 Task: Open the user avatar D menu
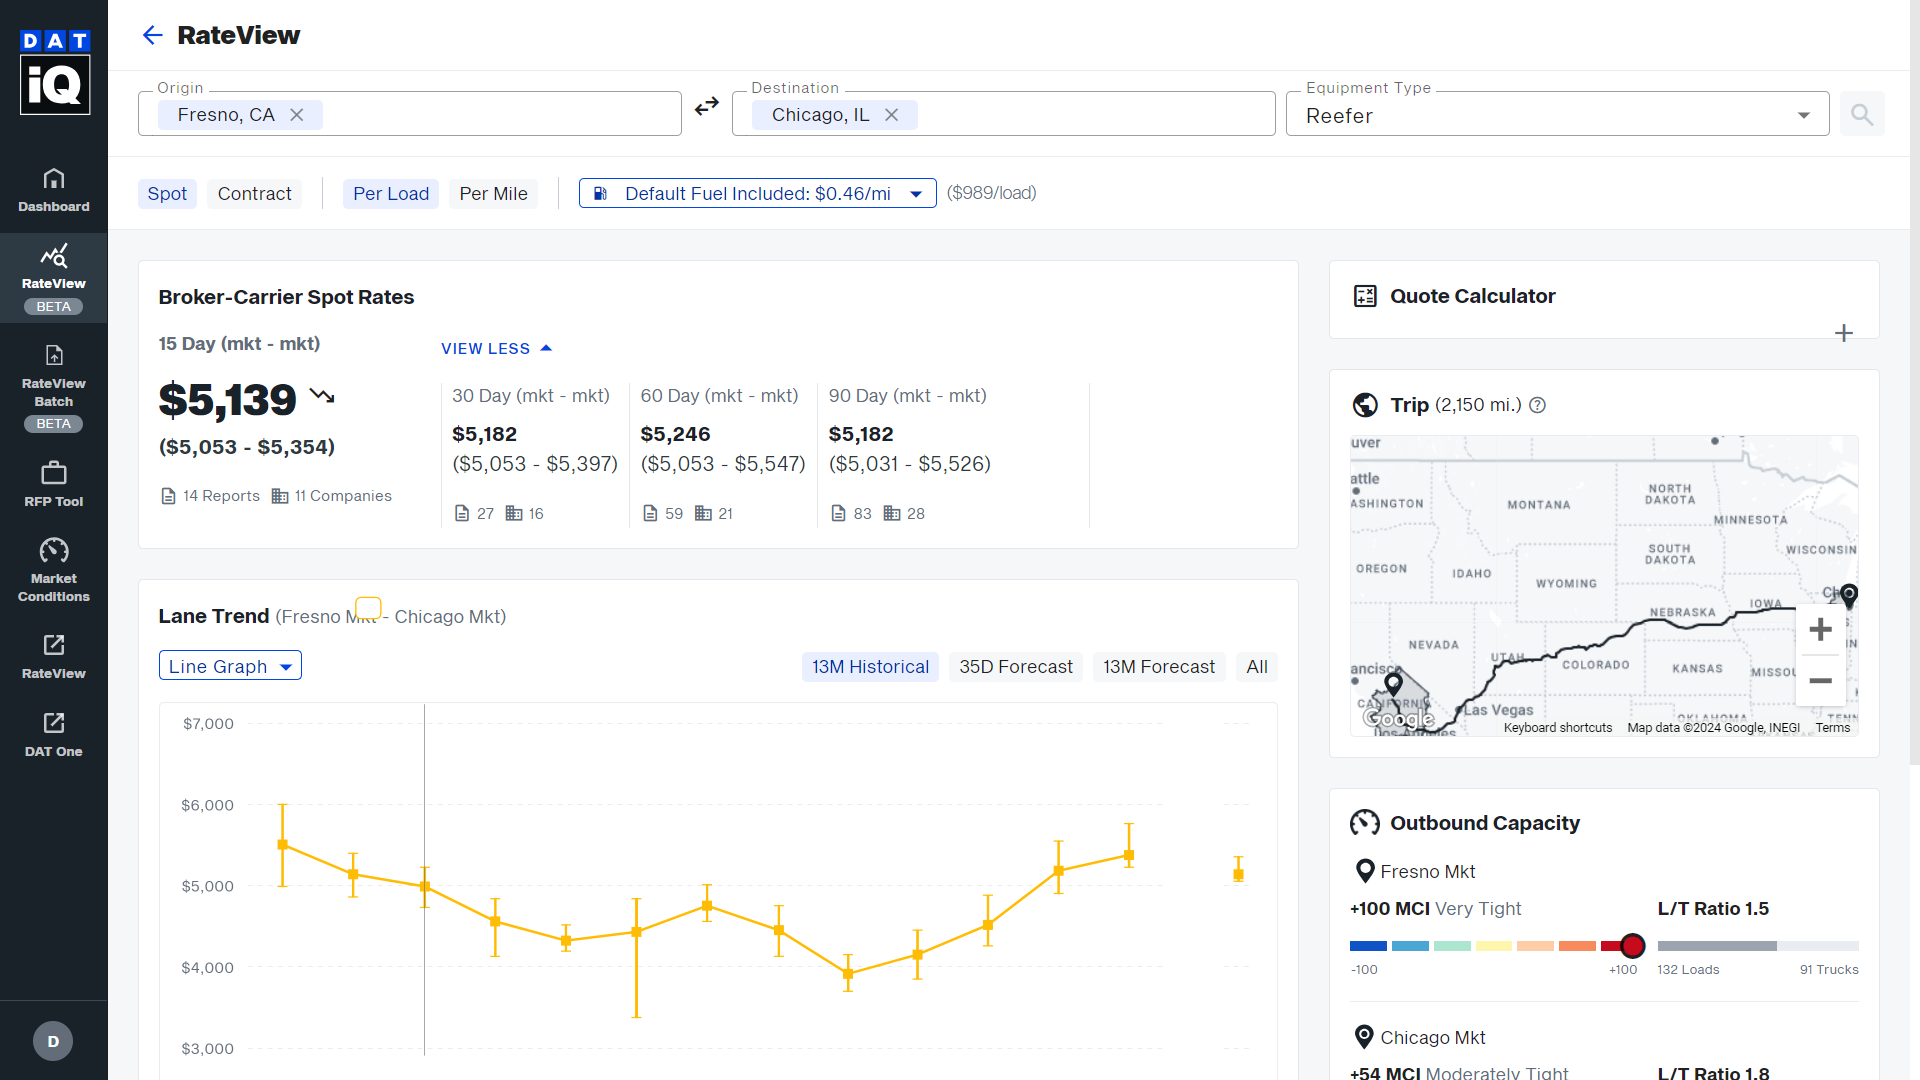(53, 1041)
